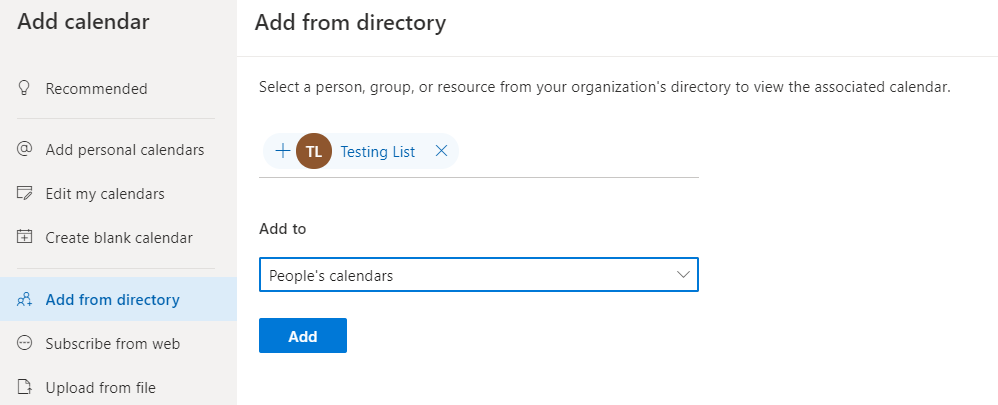Click the chevron arrow in Add to box
The width and height of the screenshot is (998, 405).
click(x=684, y=275)
